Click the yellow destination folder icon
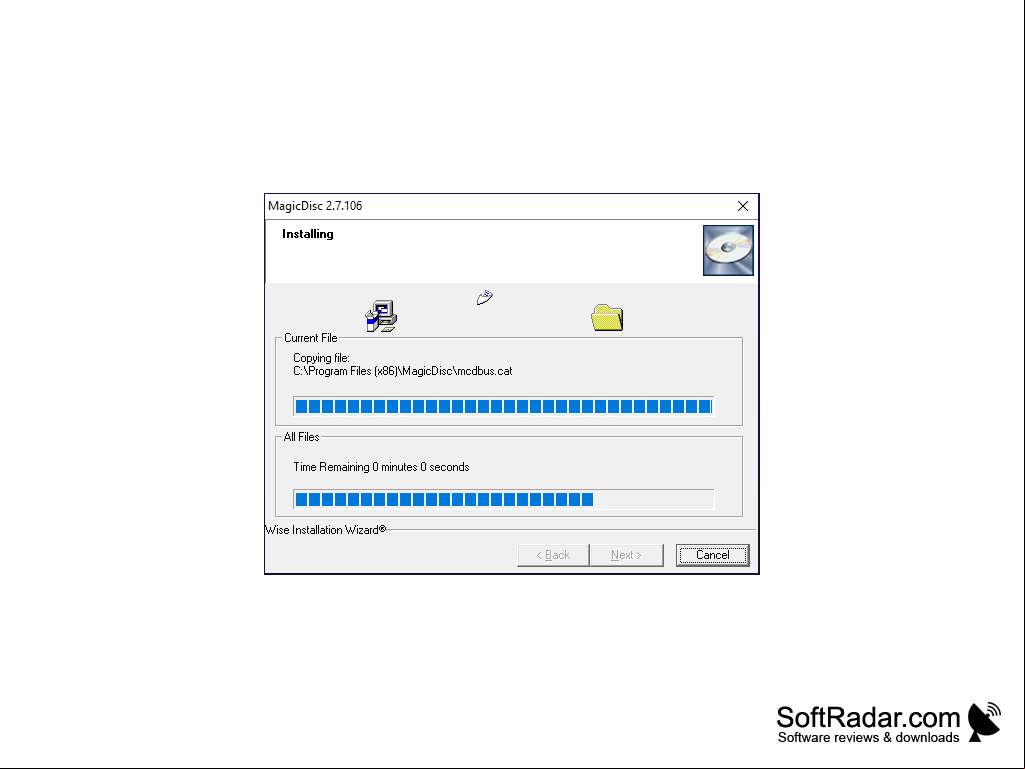The image size is (1025, 769). (607, 318)
